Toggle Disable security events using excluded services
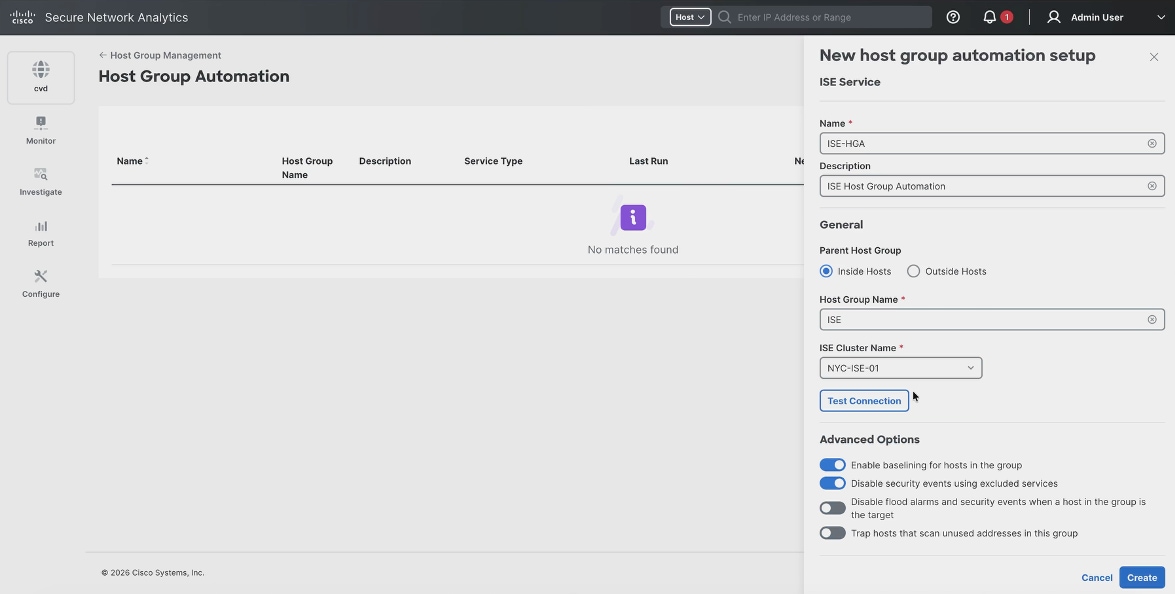 click(833, 483)
